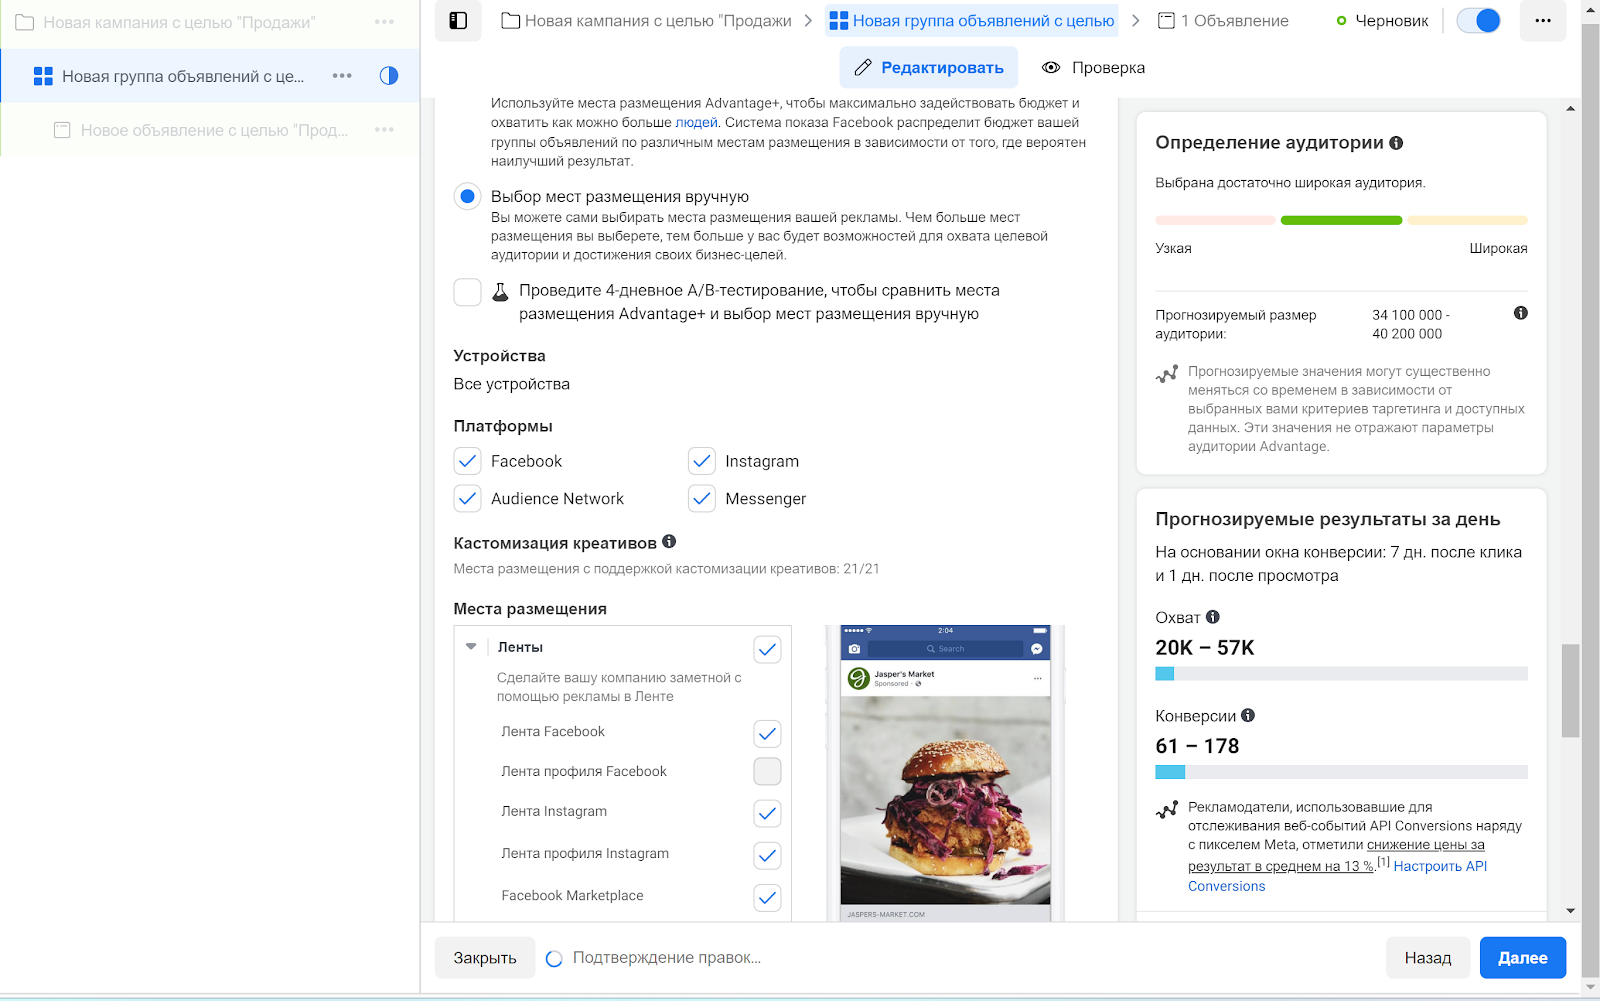Select 'Выбор мест размещения вручную' radio button
The height and width of the screenshot is (1001, 1600).
[467, 196]
